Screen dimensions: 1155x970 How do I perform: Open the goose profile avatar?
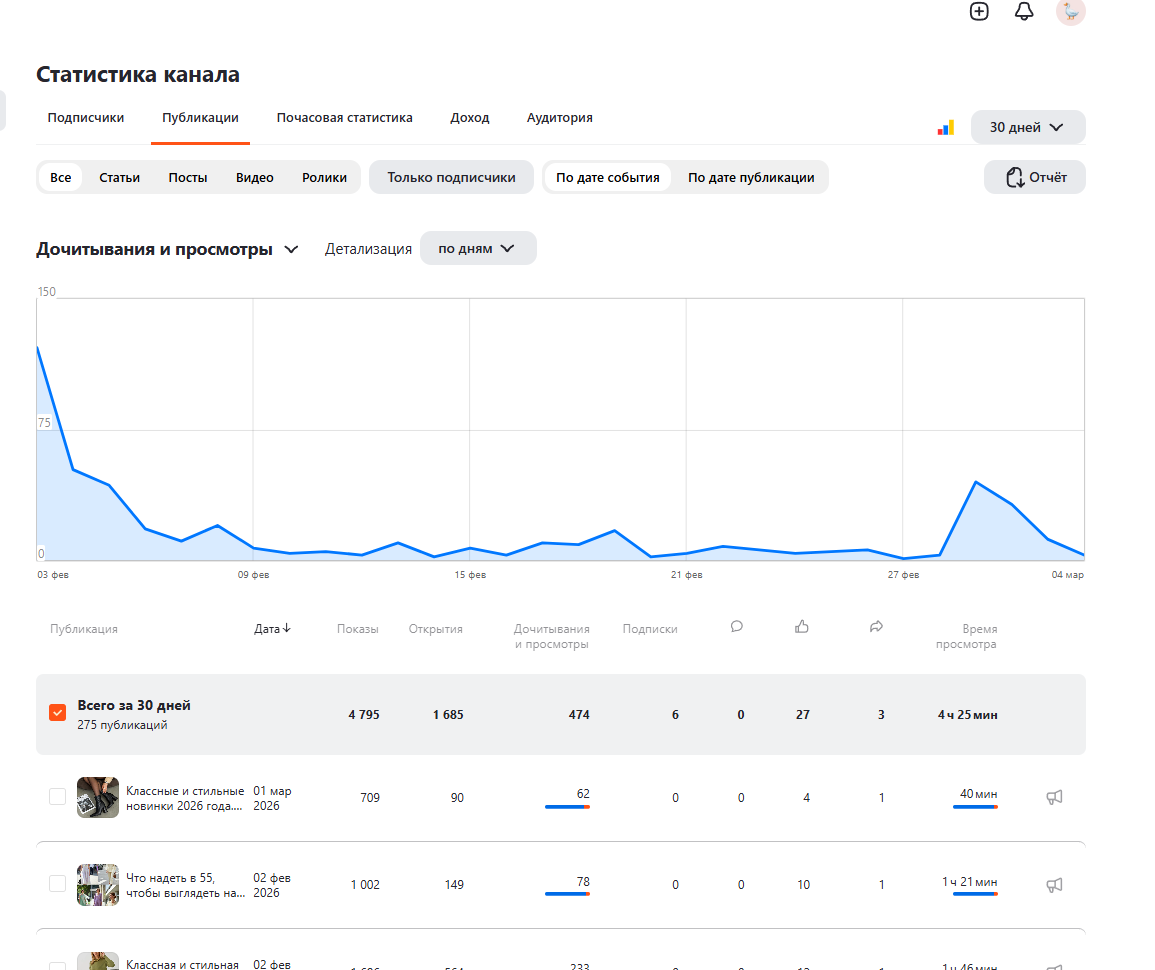pyautogui.click(x=1070, y=11)
